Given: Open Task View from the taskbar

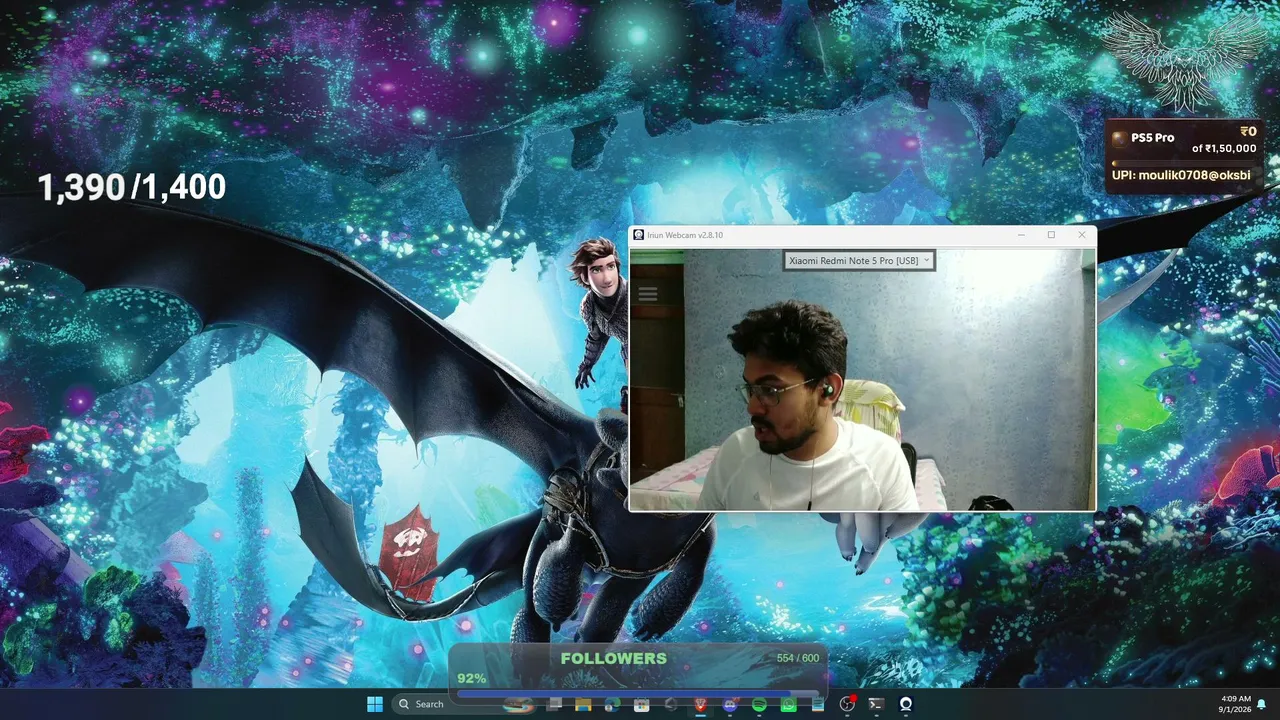Looking at the screenshot, I should [x=554, y=704].
